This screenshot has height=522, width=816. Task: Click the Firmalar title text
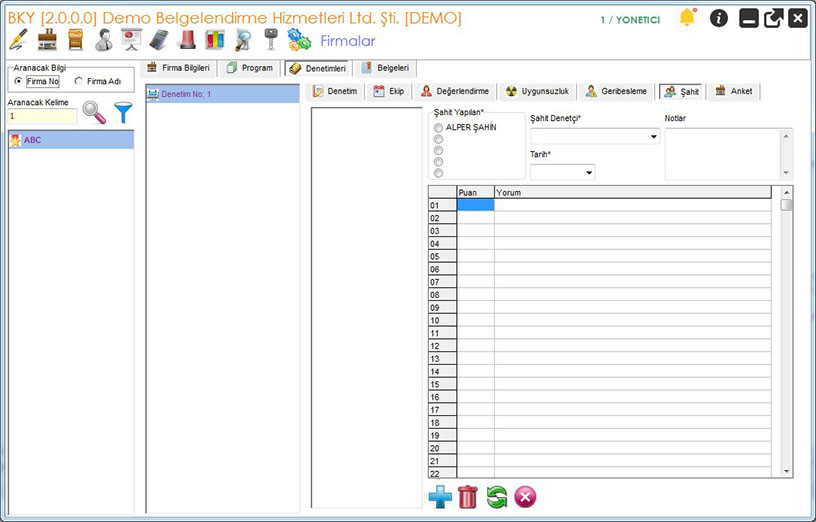pos(348,41)
